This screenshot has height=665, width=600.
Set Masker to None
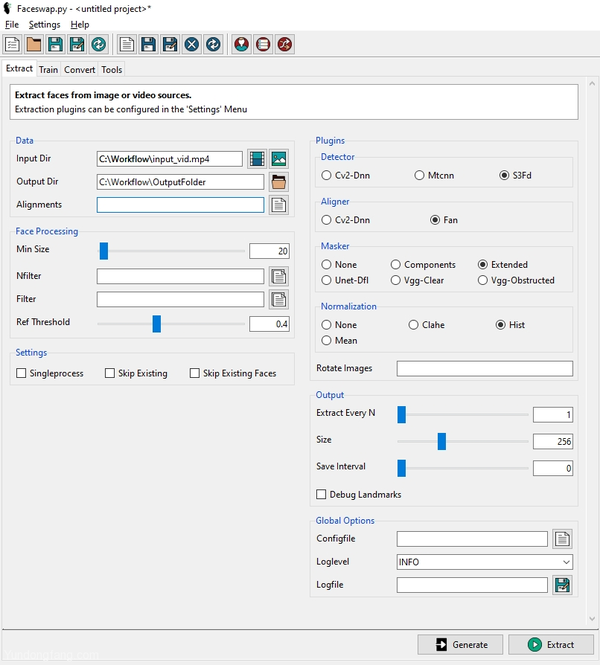click(339, 265)
